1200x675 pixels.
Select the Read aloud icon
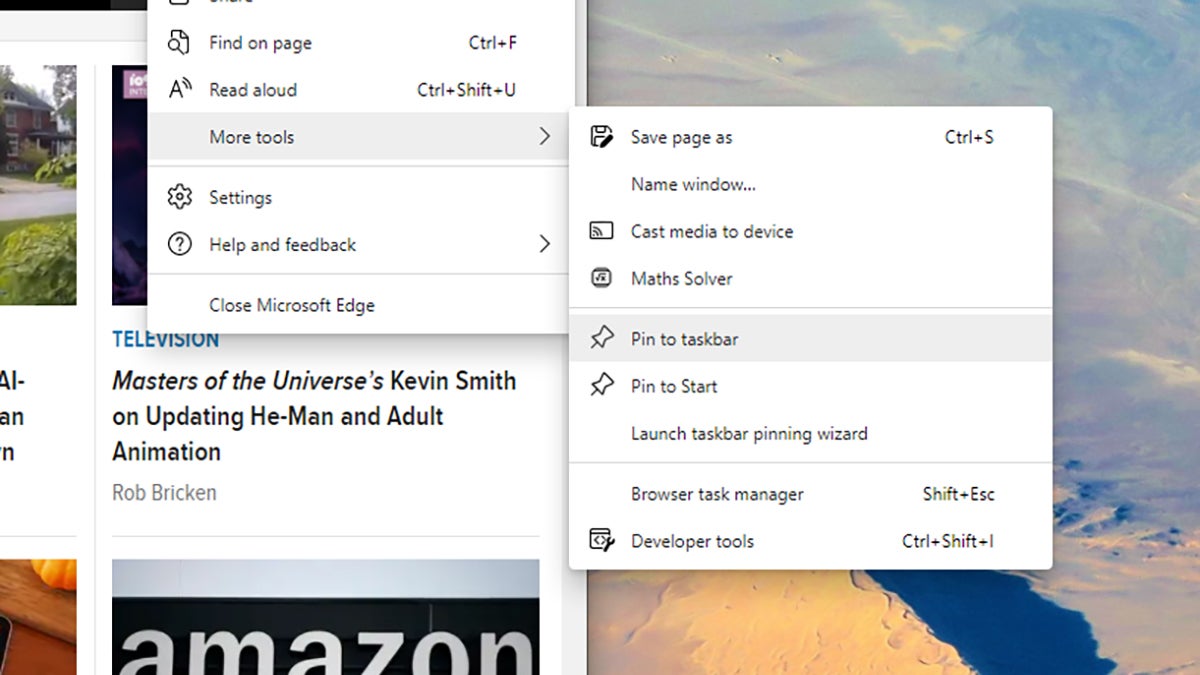180,90
